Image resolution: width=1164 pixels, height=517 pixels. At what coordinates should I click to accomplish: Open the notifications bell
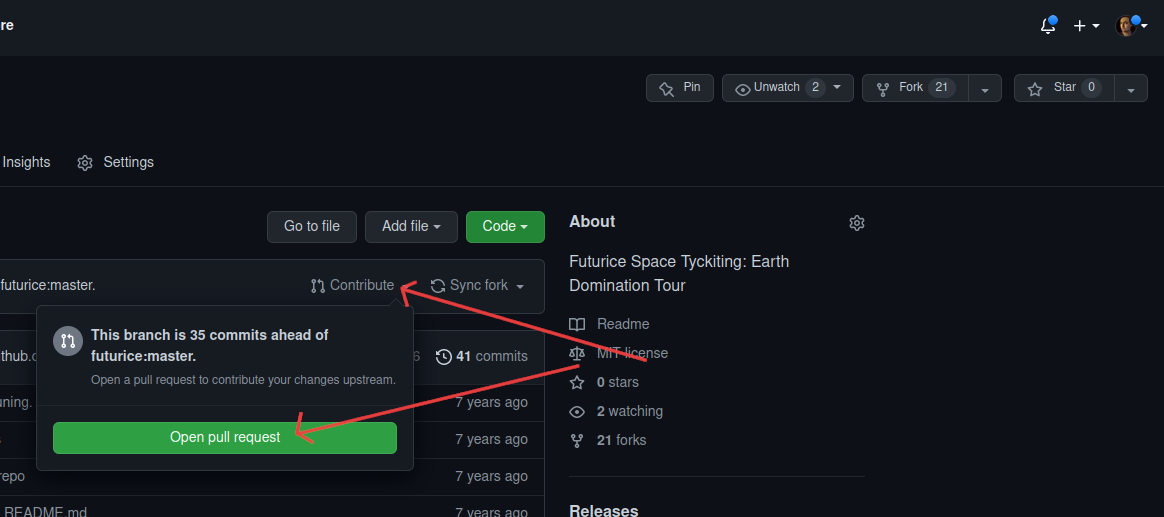[x=1047, y=26]
